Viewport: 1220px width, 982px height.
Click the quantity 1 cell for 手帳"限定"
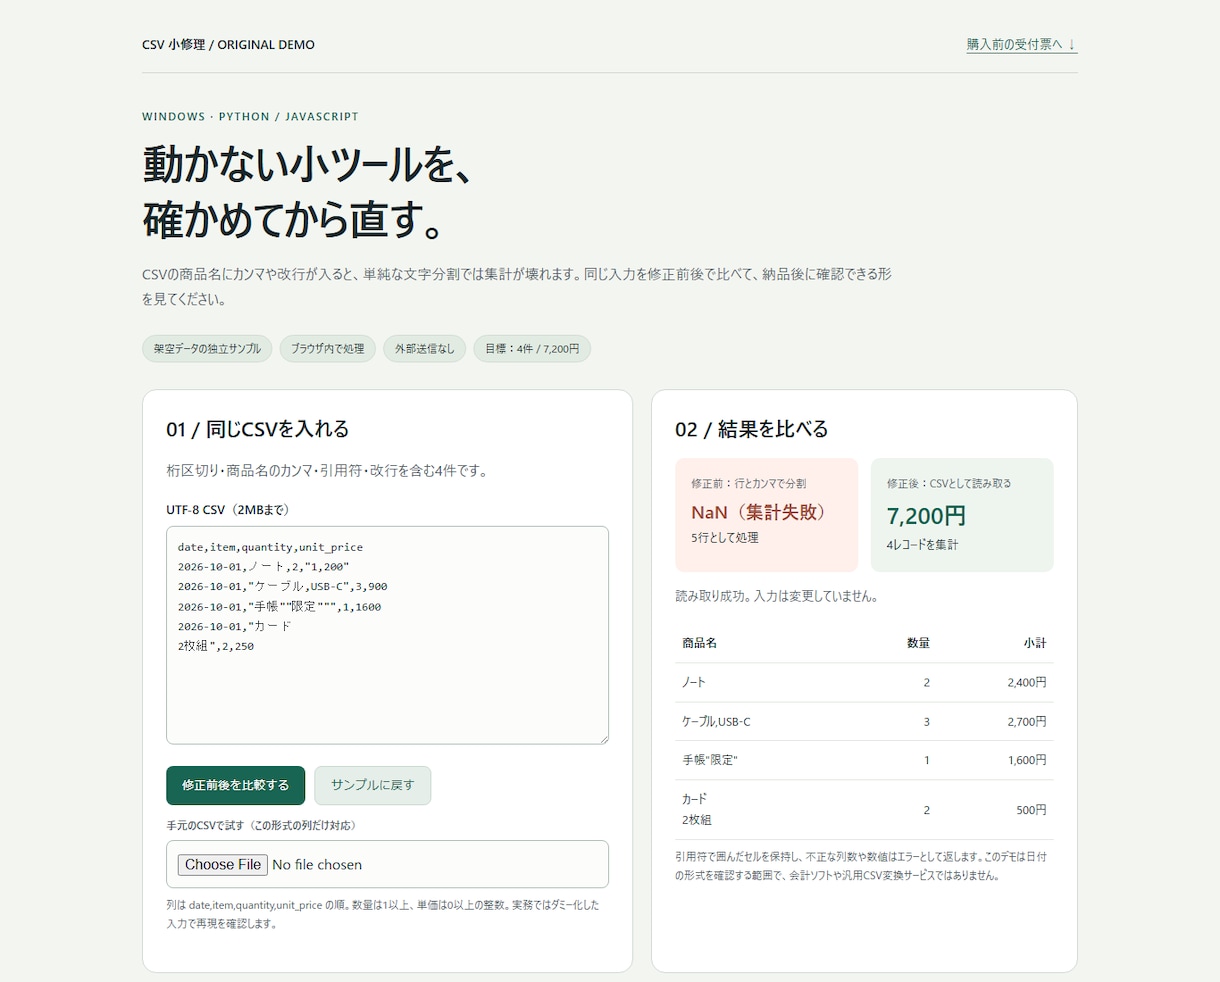pyautogui.click(x=926, y=760)
